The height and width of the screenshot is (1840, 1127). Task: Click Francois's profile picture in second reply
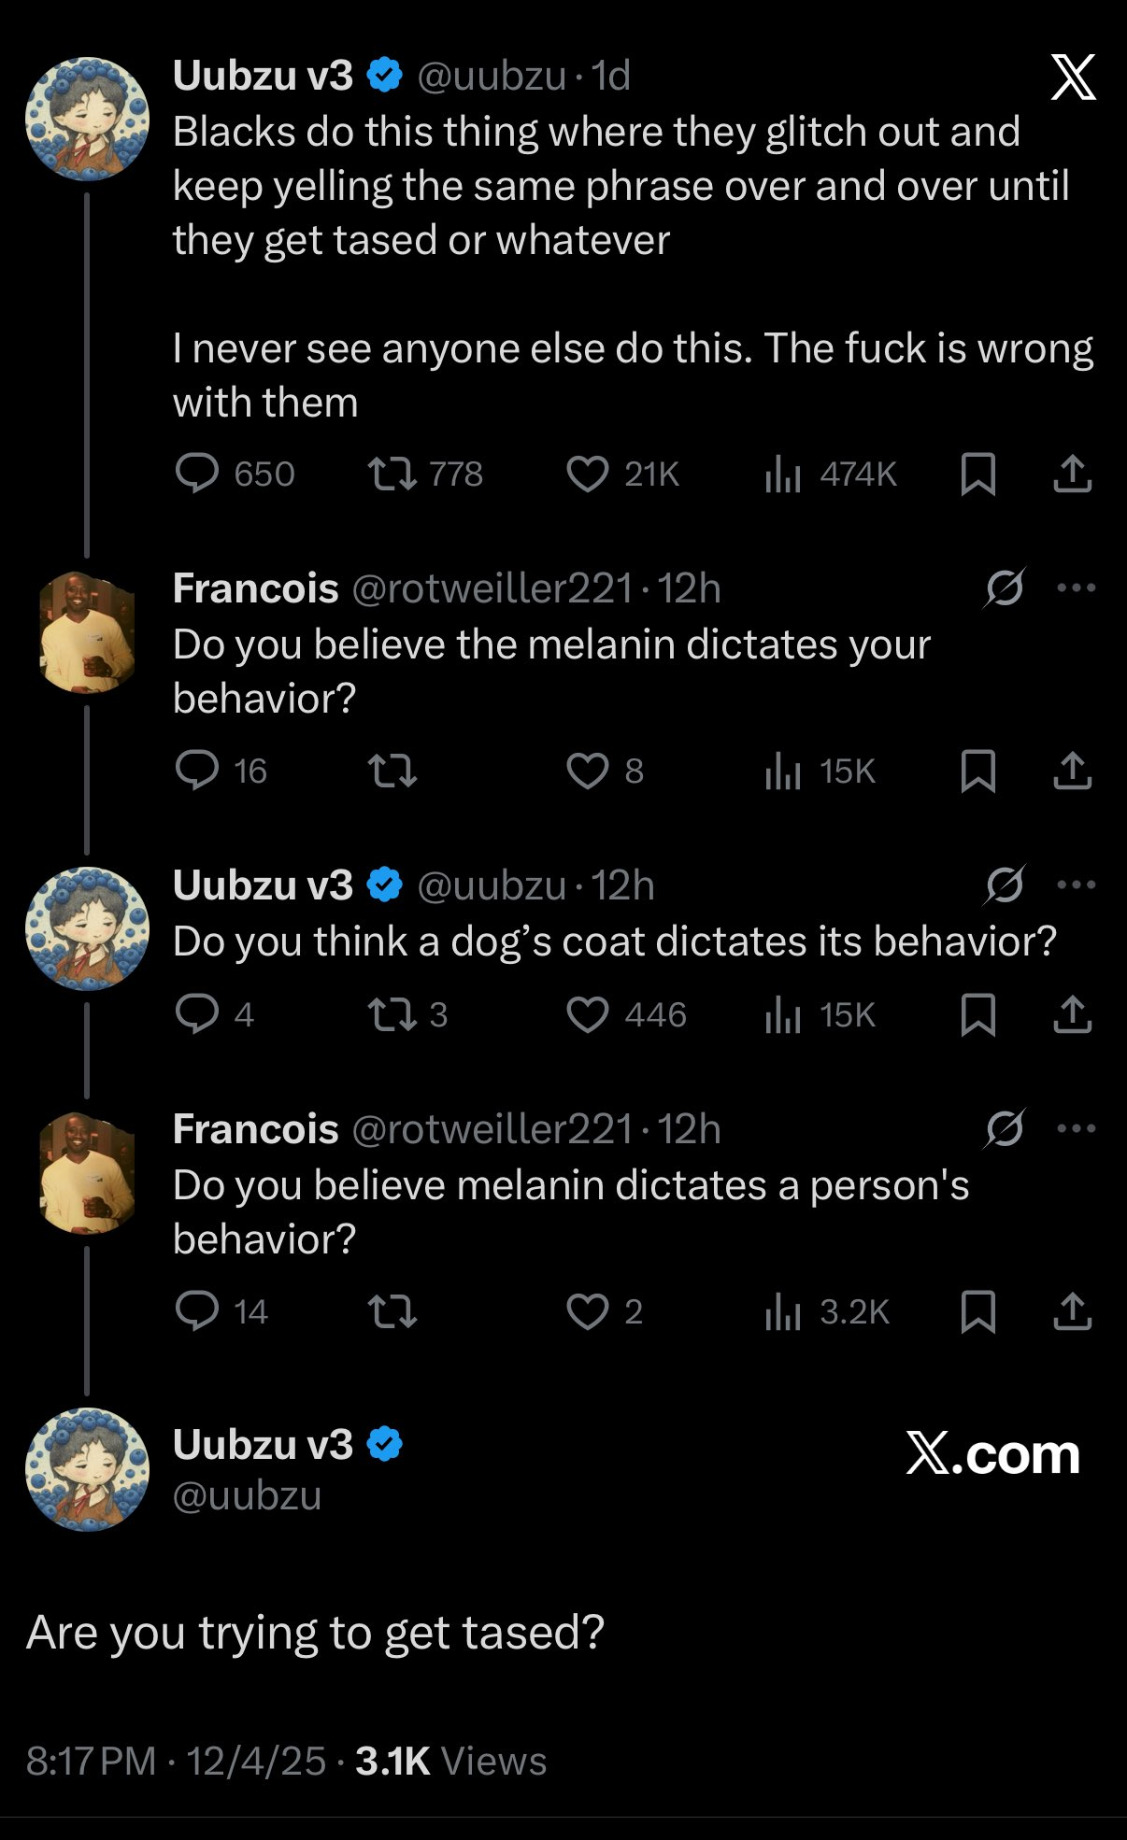(87, 1172)
